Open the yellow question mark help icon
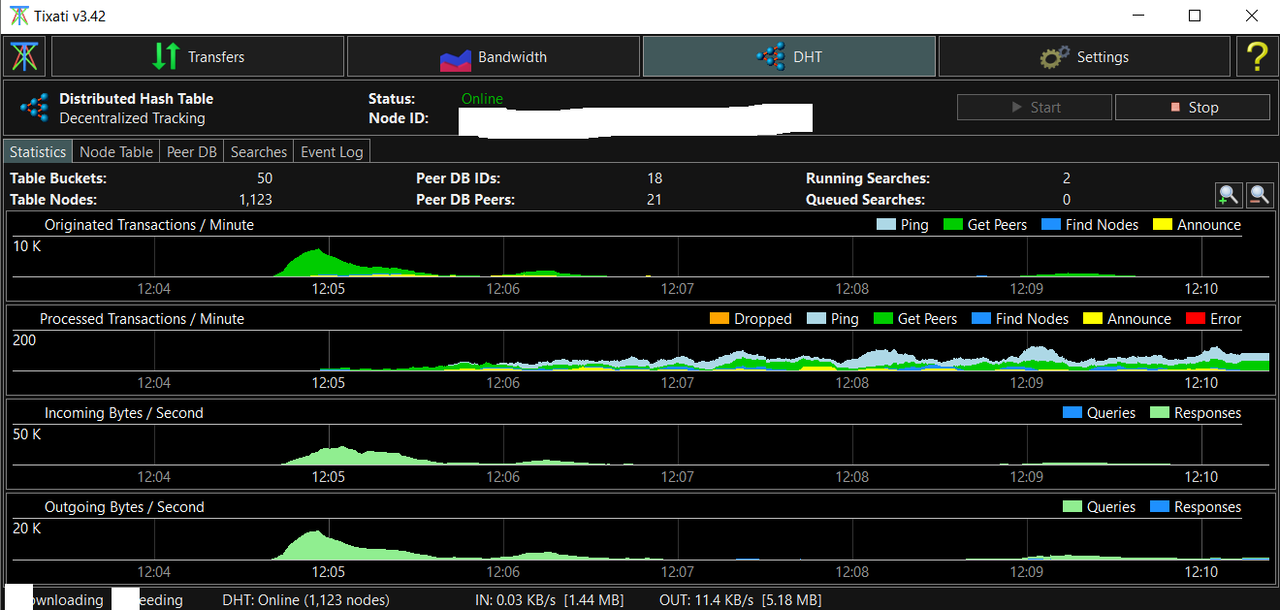The image size is (1280, 610). coord(1256,57)
